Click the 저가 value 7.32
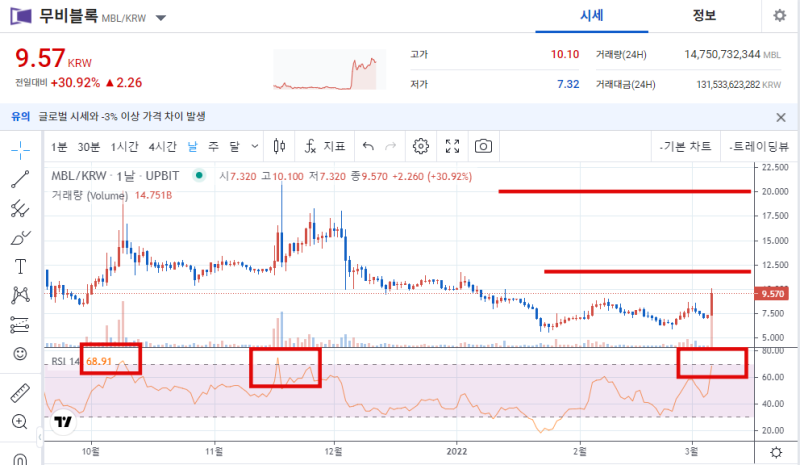The width and height of the screenshot is (800, 465). point(568,84)
